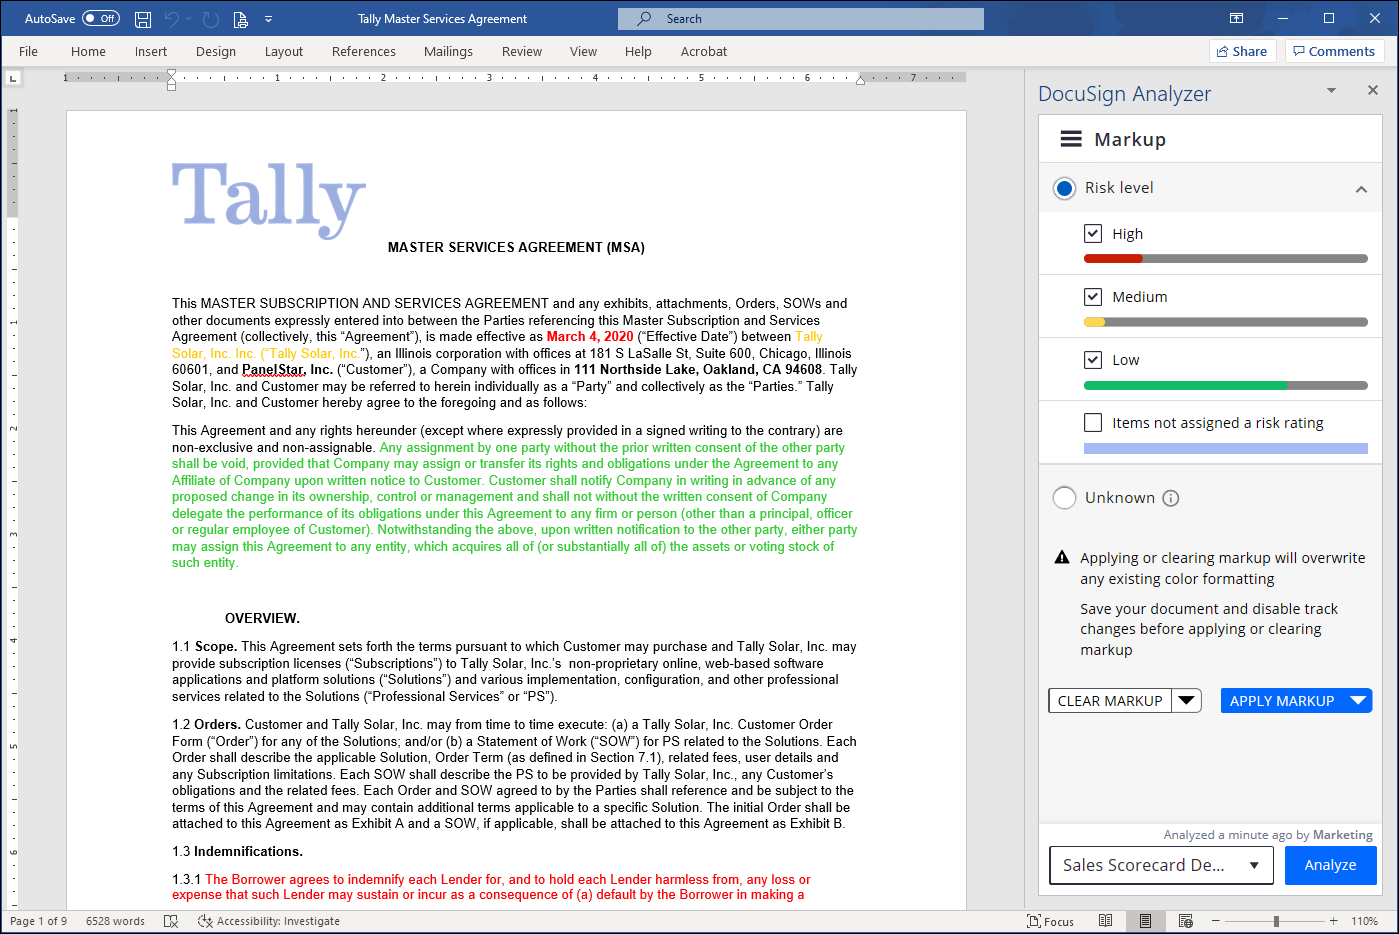Open the File menu
1399x934 pixels.
tap(28, 51)
